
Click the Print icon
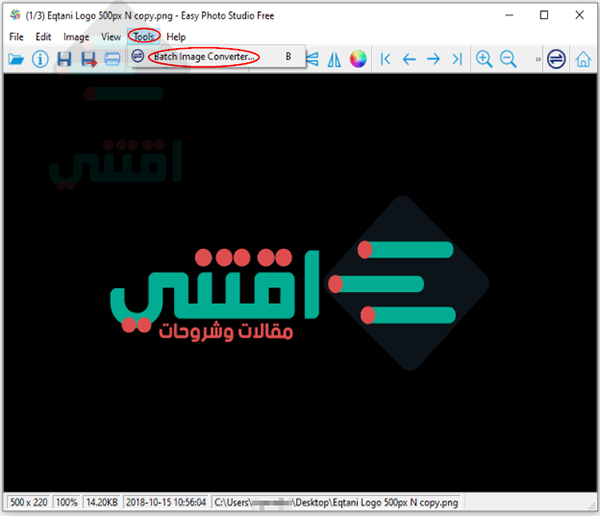tap(112, 59)
